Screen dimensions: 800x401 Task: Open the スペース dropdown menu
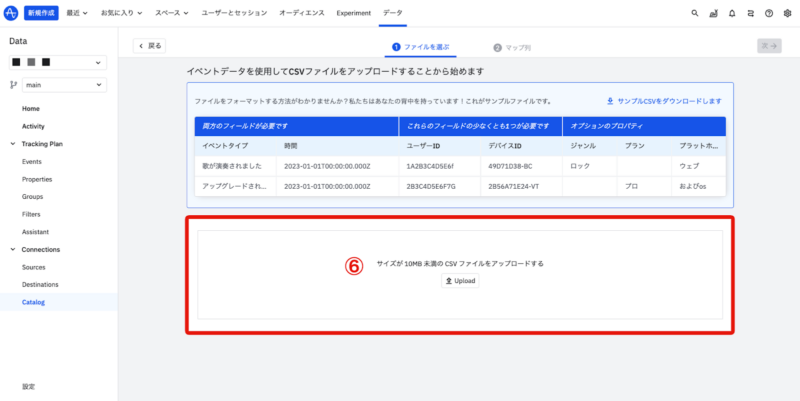(172, 13)
